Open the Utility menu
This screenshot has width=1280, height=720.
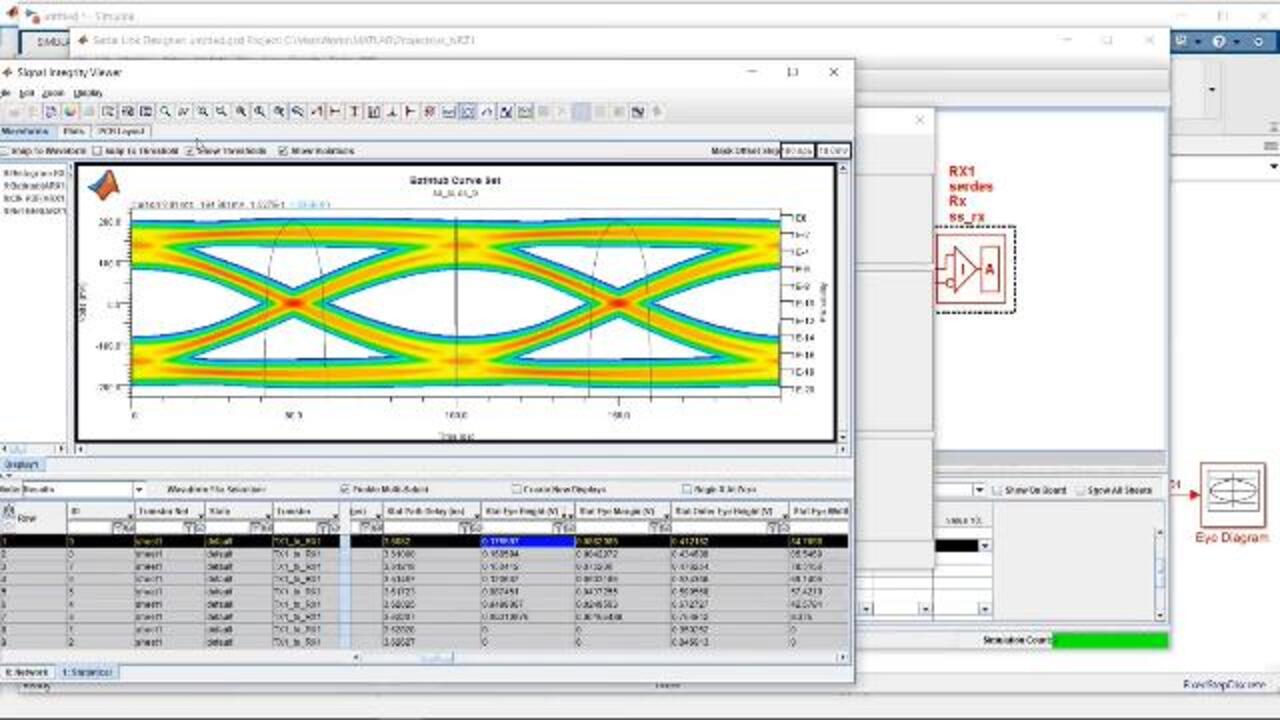coord(88,93)
